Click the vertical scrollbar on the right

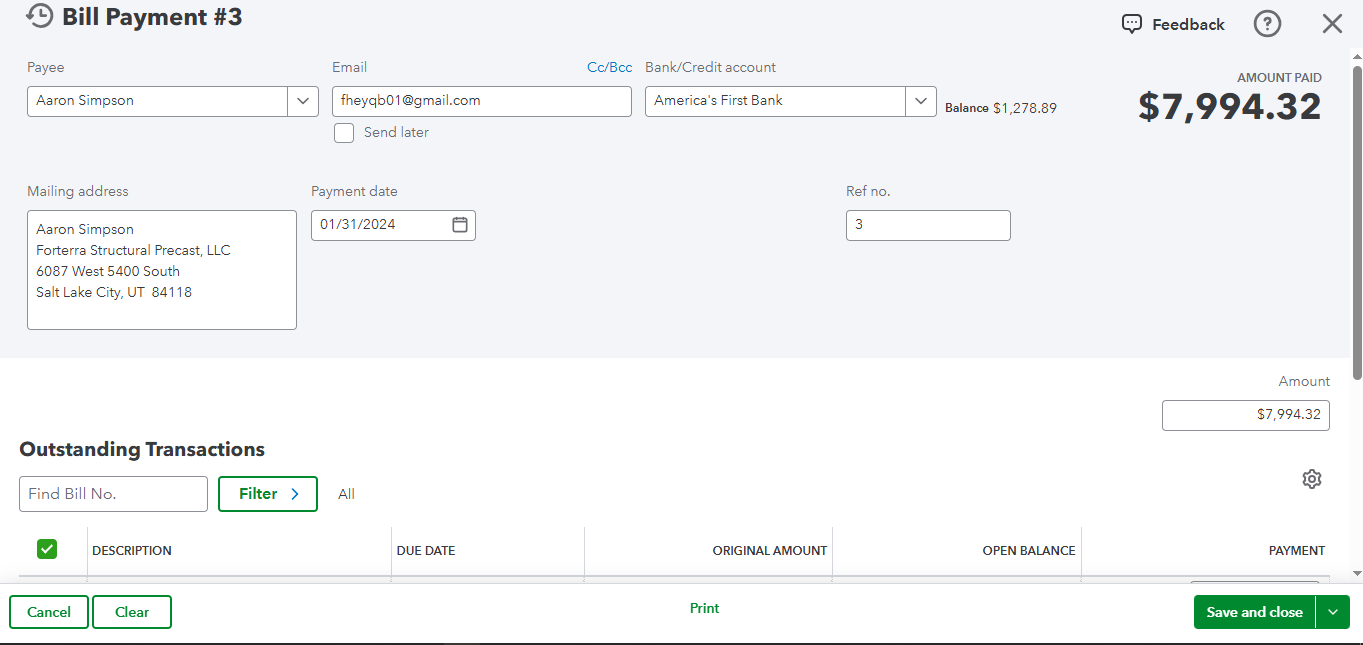point(1356,220)
